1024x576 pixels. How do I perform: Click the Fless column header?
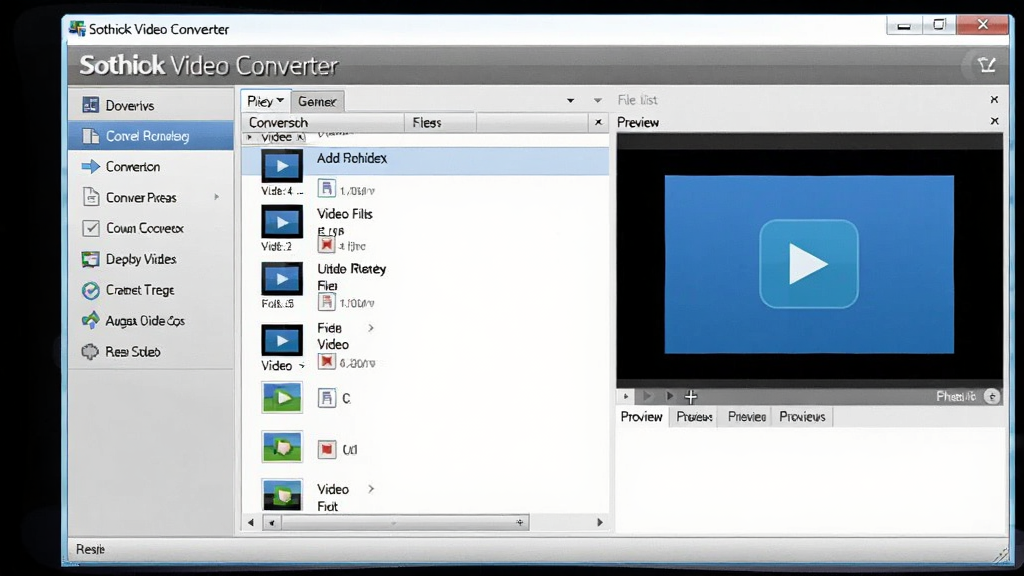(x=440, y=122)
